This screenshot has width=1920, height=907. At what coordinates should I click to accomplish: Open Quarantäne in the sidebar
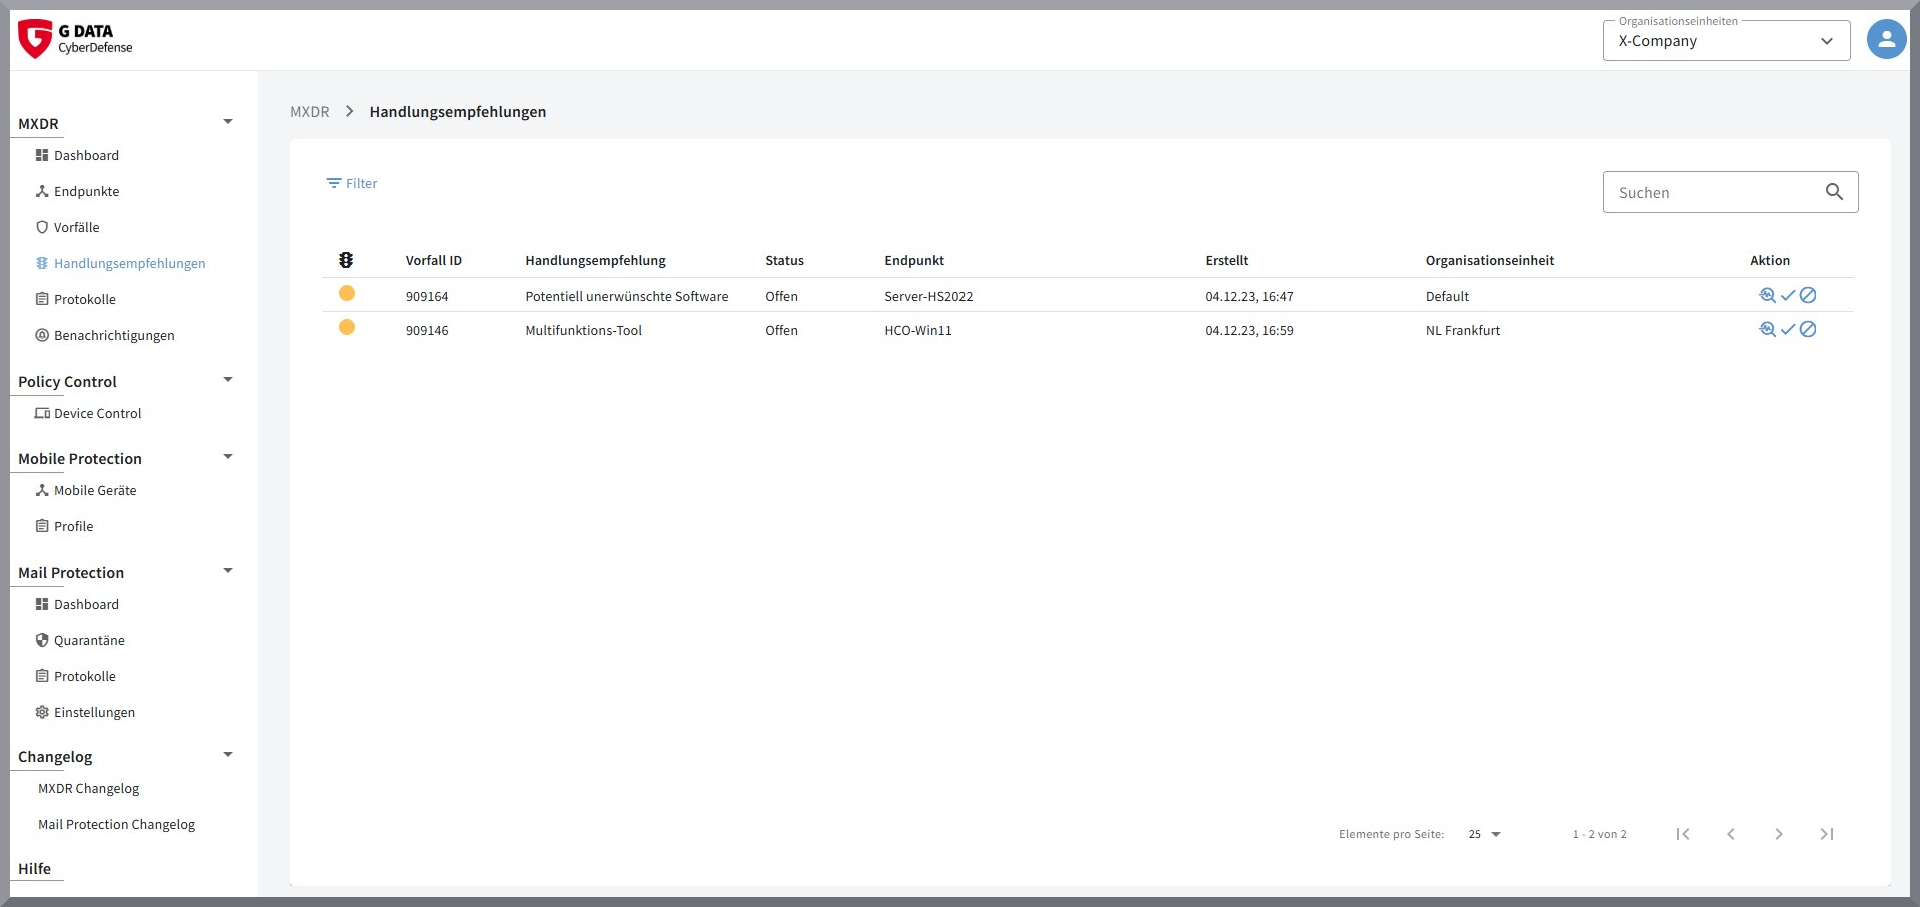[x=80, y=640]
